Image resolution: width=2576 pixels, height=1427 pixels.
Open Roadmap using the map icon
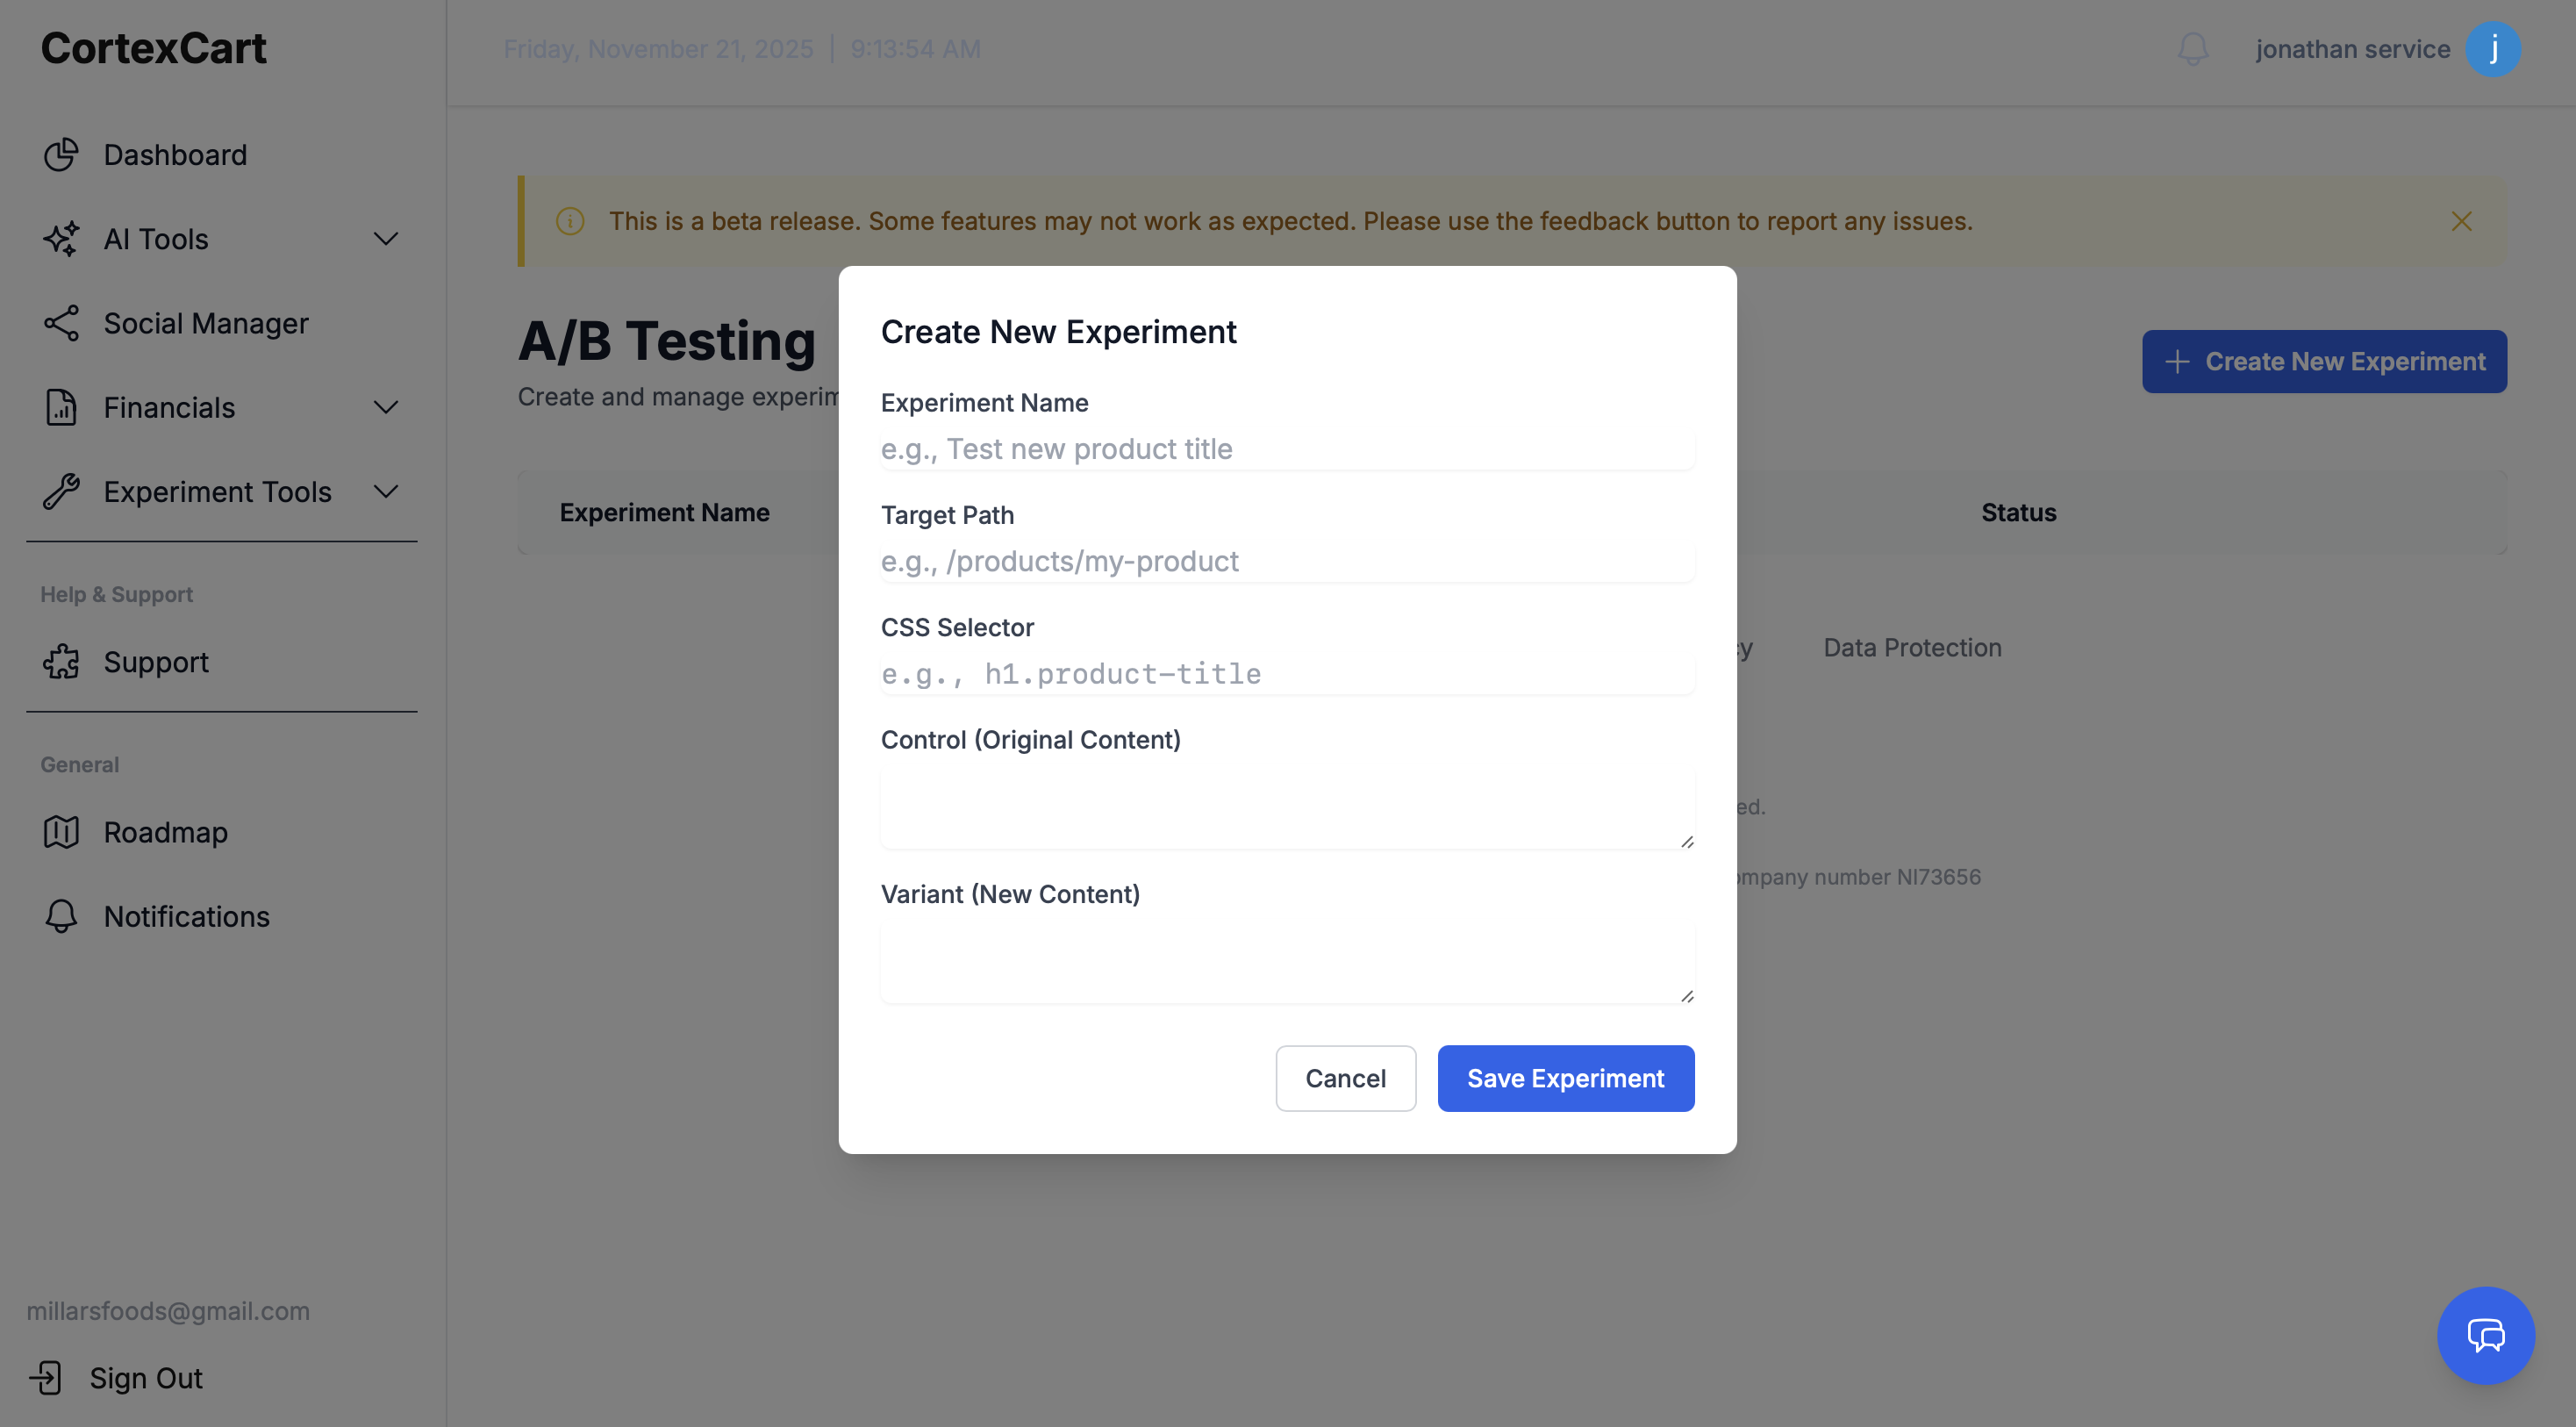tap(61, 831)
